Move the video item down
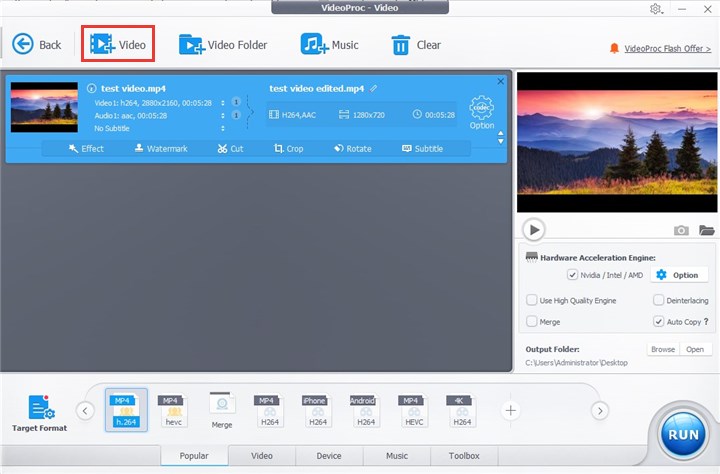 [x=501, y=141]
